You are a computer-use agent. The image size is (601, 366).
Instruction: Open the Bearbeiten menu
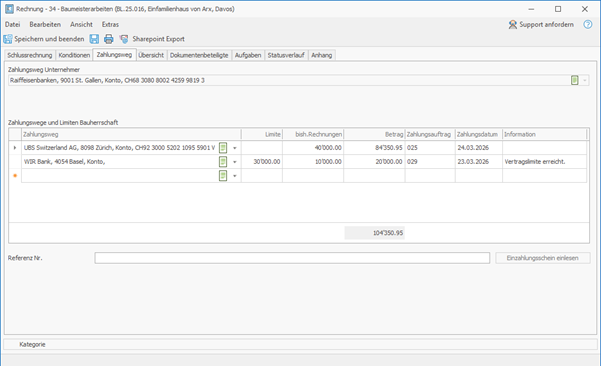pos(45,25)
